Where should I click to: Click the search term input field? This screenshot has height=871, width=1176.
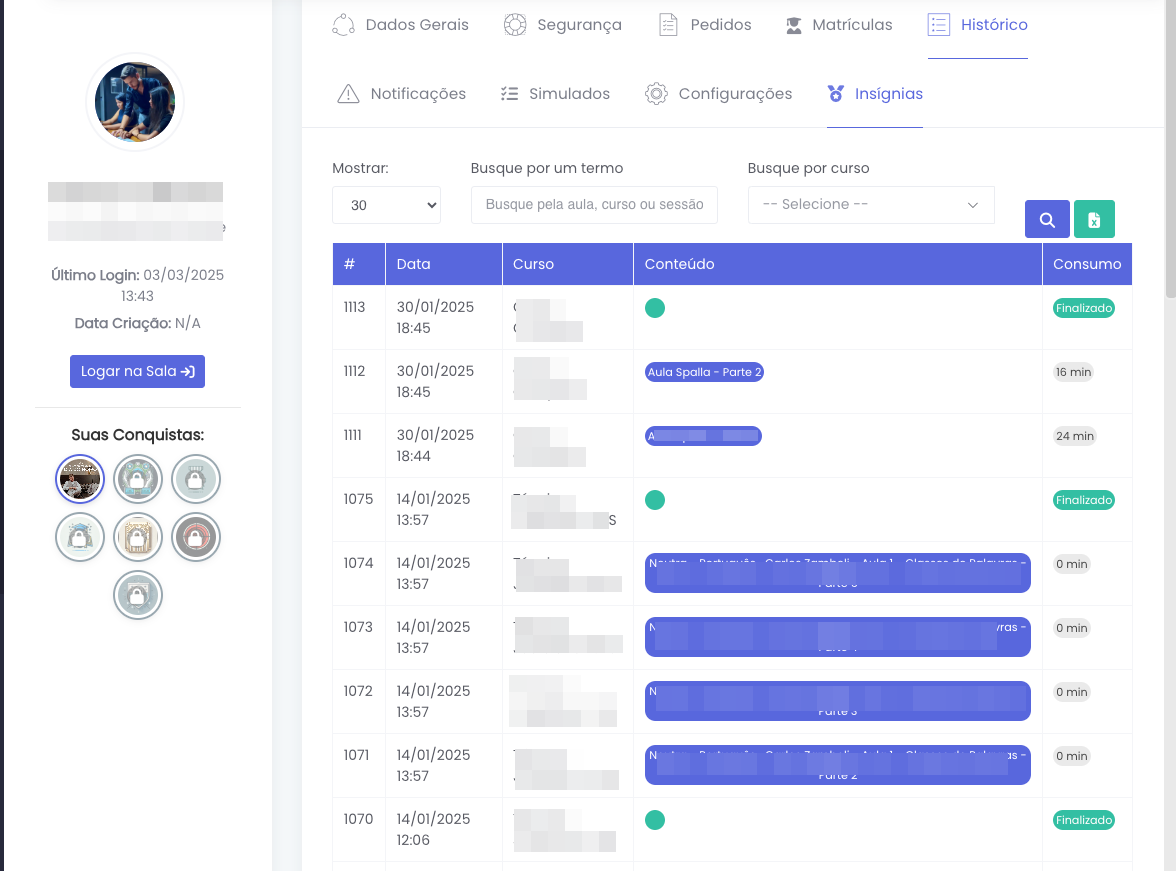pyautogui.click(x=594, y=205)
